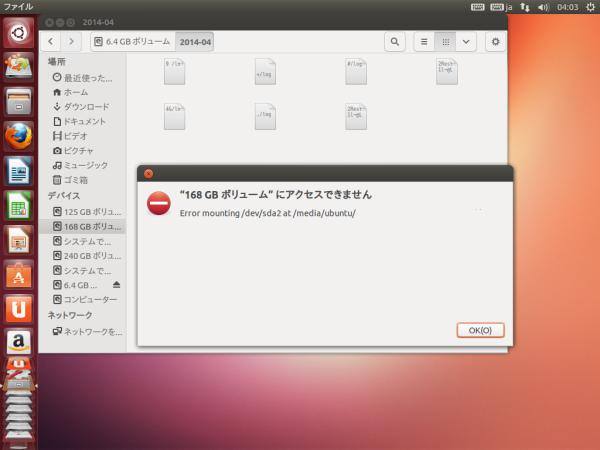Select the 2014-04 path segment
Image resolution: width=600 pixels, height=450 pixels.
[x=195, y=42]
